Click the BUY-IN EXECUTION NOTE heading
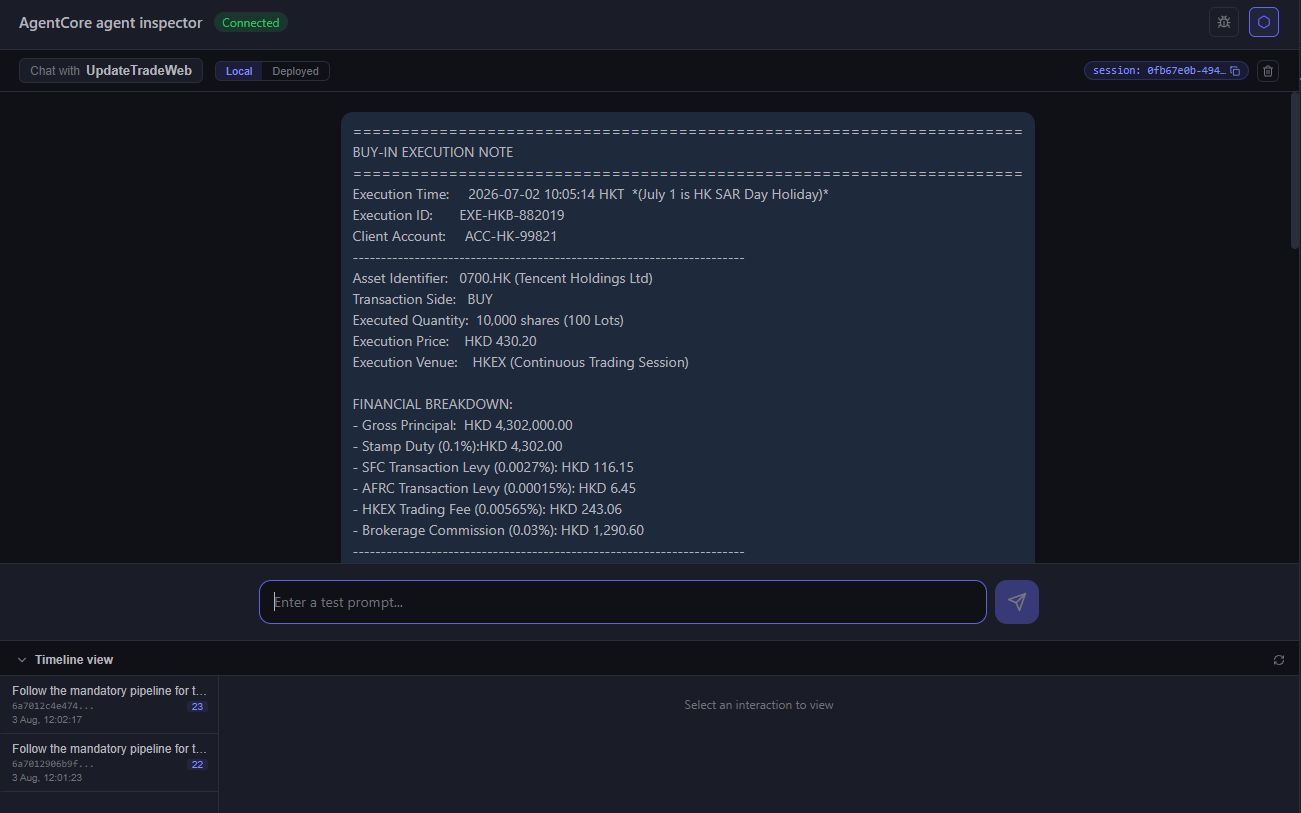Screen dimensions: 1301x813 (x=433, y=153)
